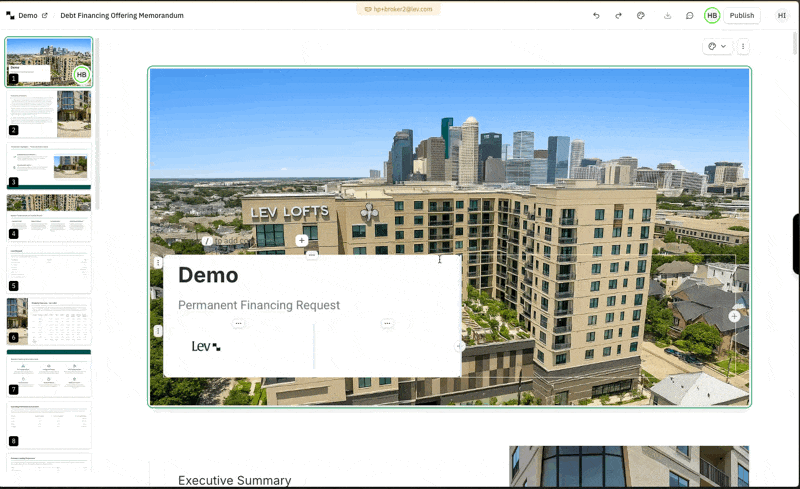The image size is (800, 489).
Task: Click the Permanent Financing Request subtitle text
Action: click(259, 305)
